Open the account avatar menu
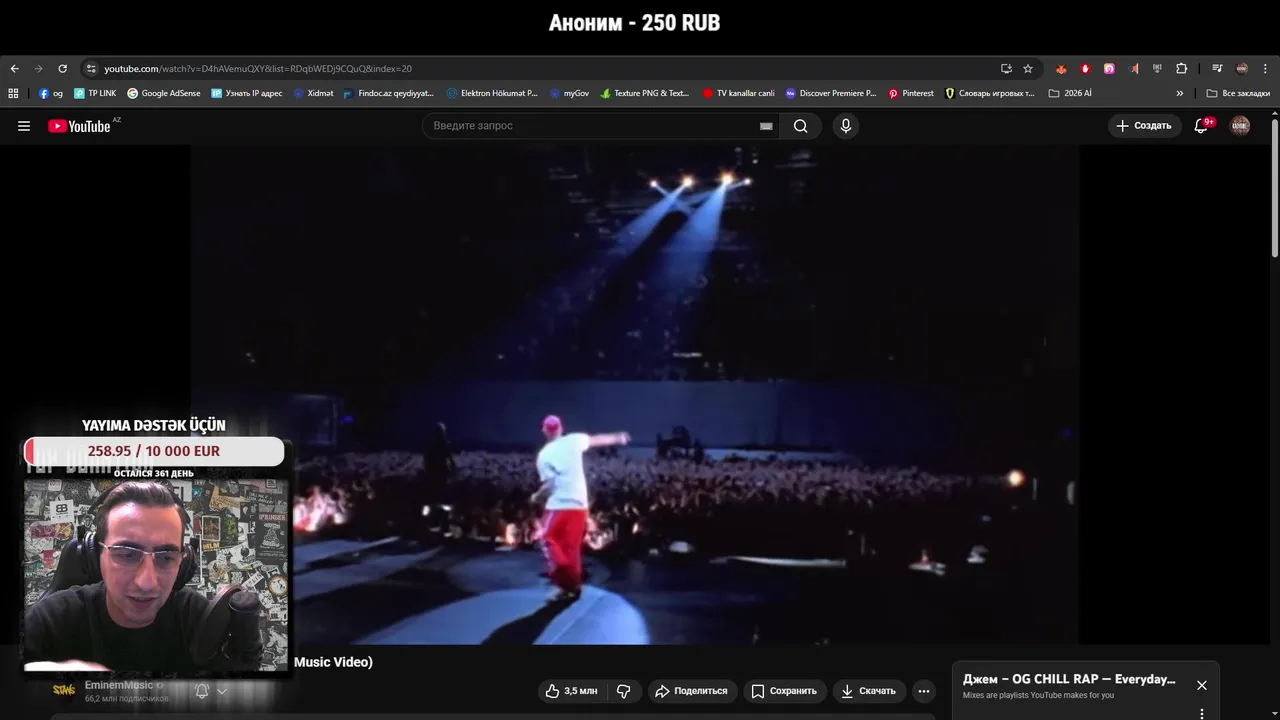Image resolution: width=1280 pixels, height=720 pixels. 1240,126
